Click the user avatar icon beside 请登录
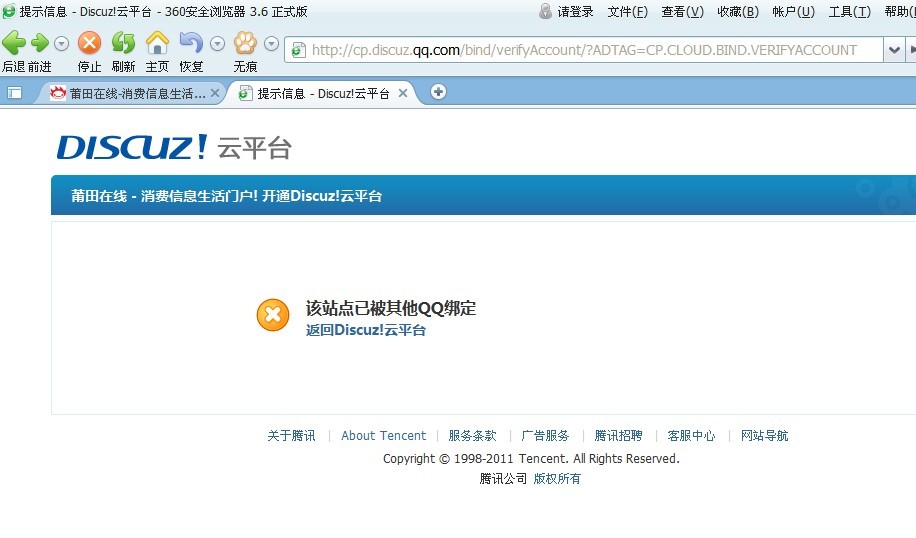The width and height of the screenshot is (916, 538). (545, 11)
